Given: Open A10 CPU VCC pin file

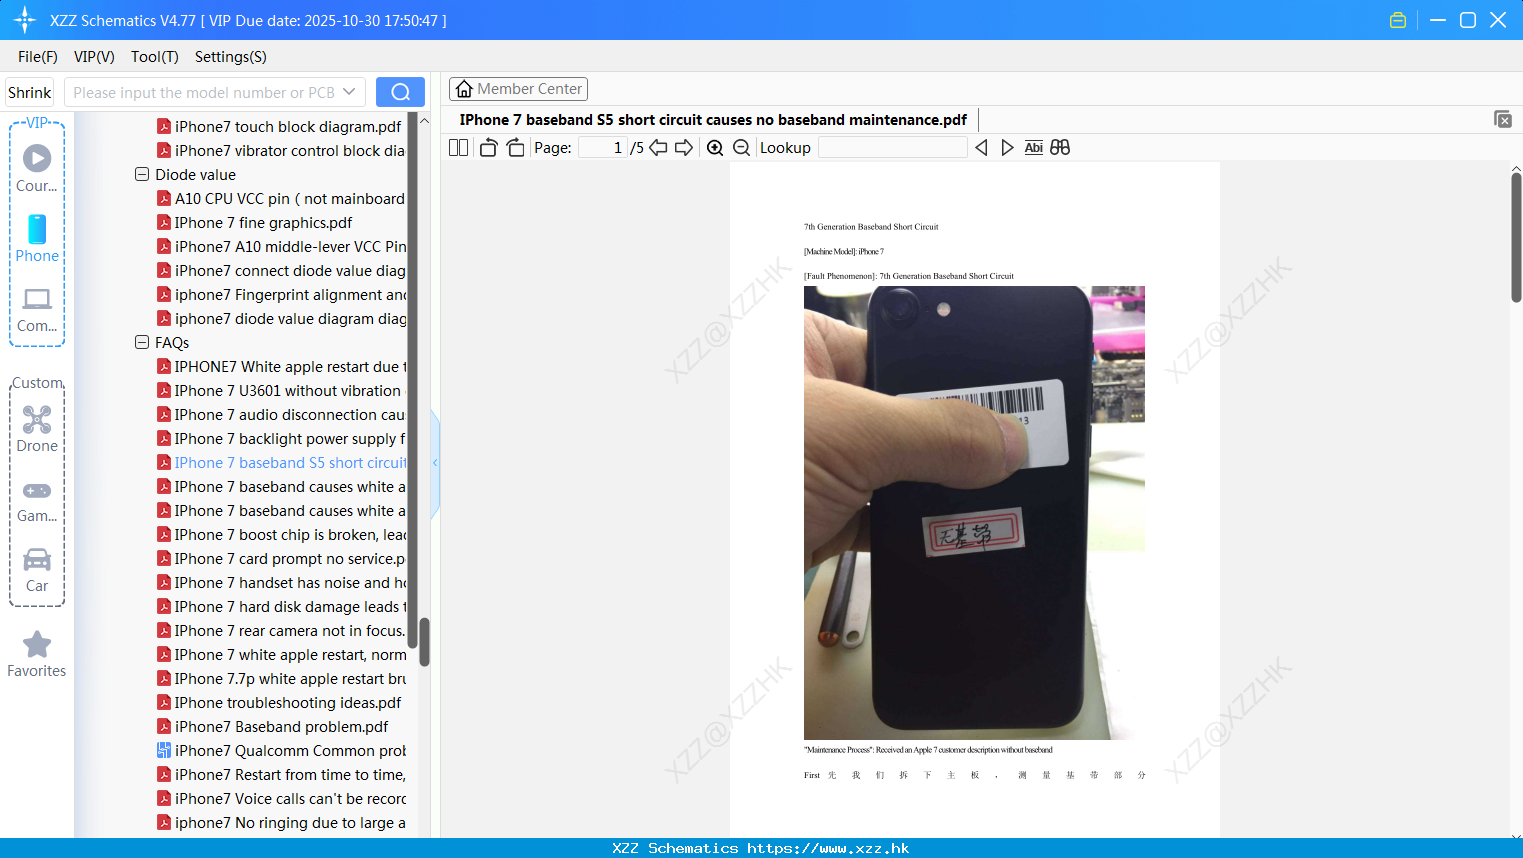Looking at the screenshot, I should 281,198.
